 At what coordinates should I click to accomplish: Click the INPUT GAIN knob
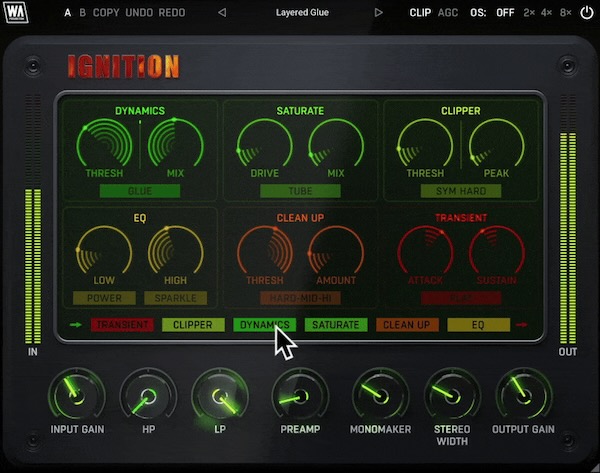(x=77, y=396)
